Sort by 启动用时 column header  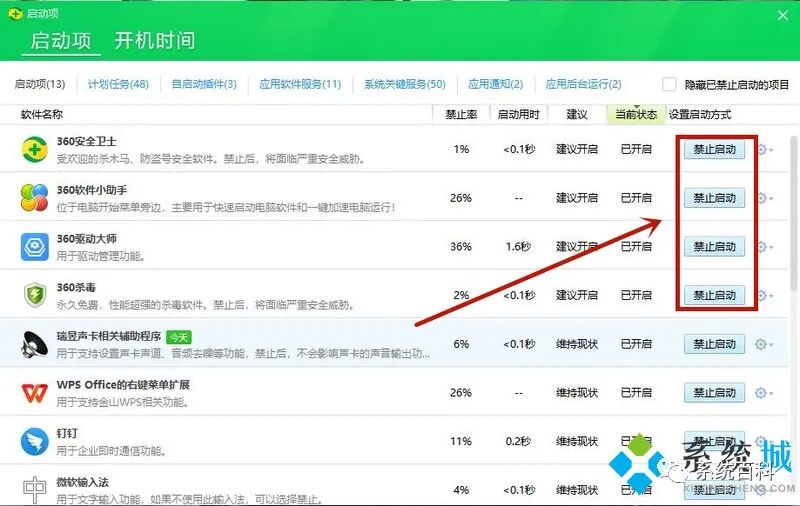pos(518,115)
